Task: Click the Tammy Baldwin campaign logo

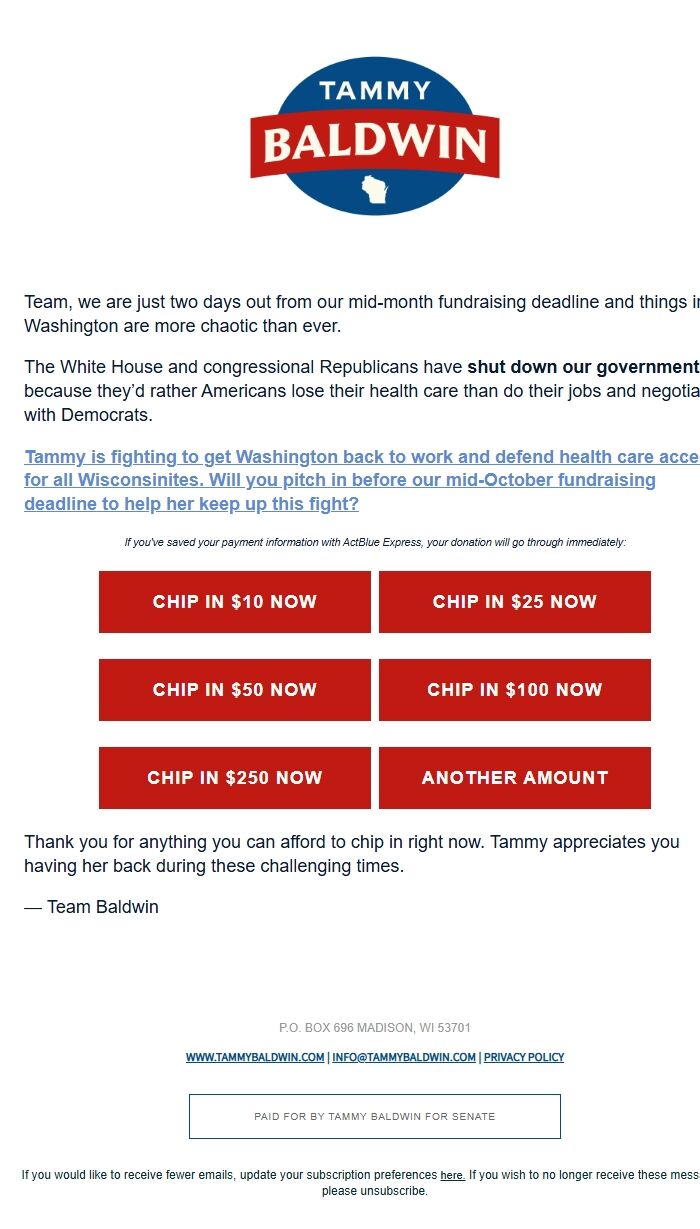Action: tap(375, 136)
